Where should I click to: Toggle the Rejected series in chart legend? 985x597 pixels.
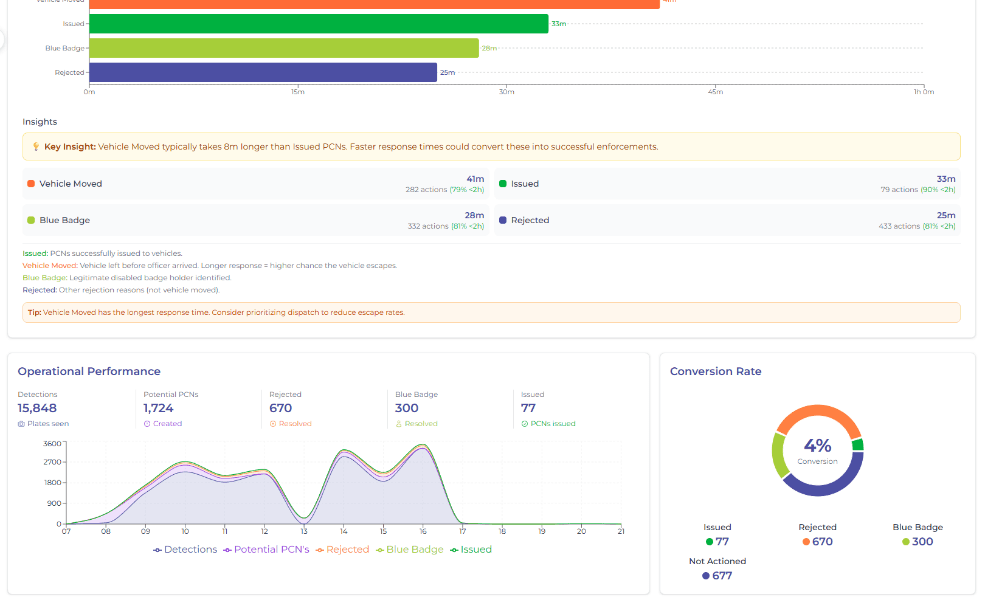pos(342,550)
